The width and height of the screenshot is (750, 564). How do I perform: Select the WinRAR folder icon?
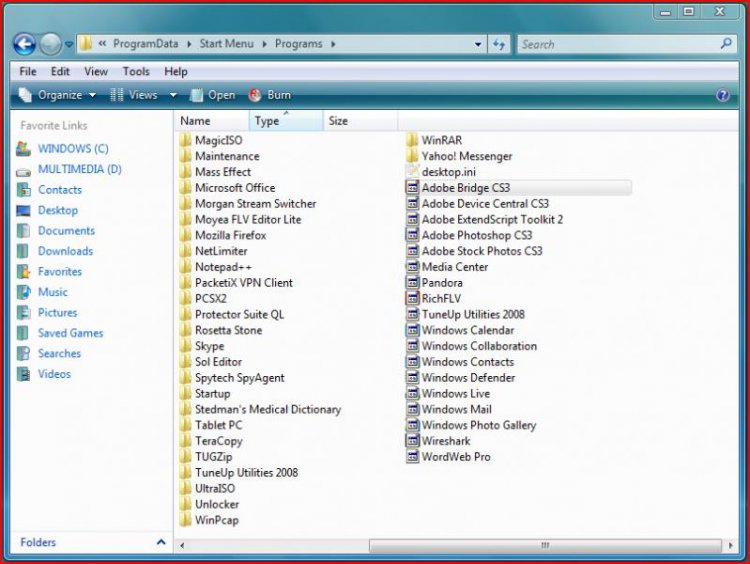[x=412, y=141]
